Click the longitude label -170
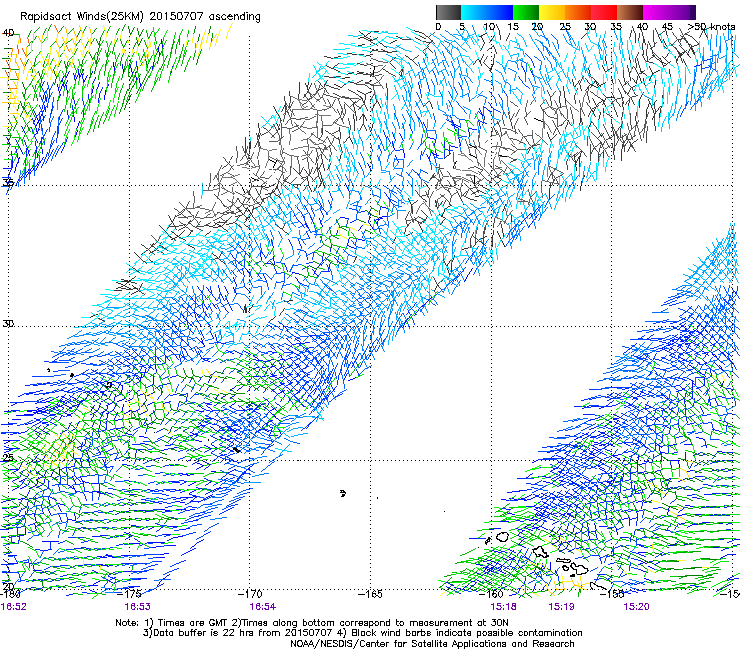Image resolution: width=740 pixels, height=650 pixels. click(250, 594)
